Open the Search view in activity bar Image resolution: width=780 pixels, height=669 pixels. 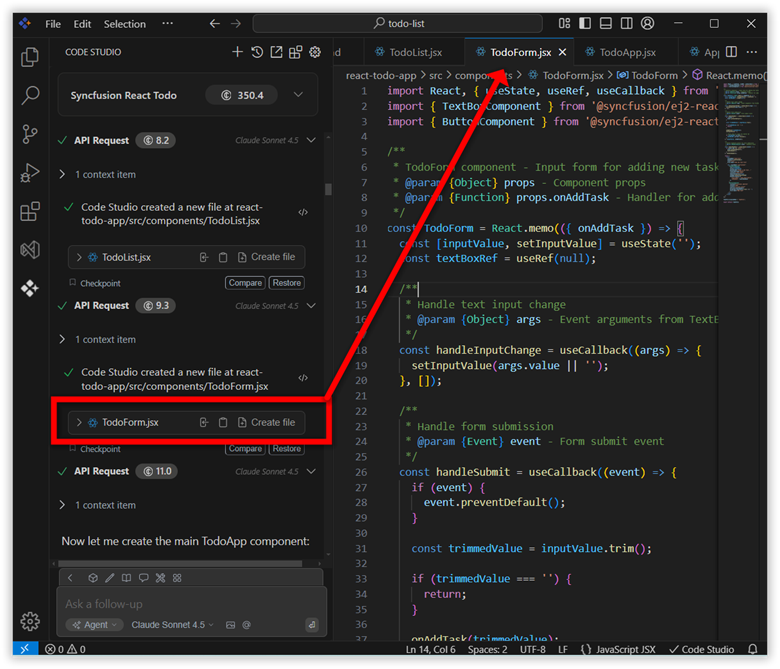tap(30, 95)
